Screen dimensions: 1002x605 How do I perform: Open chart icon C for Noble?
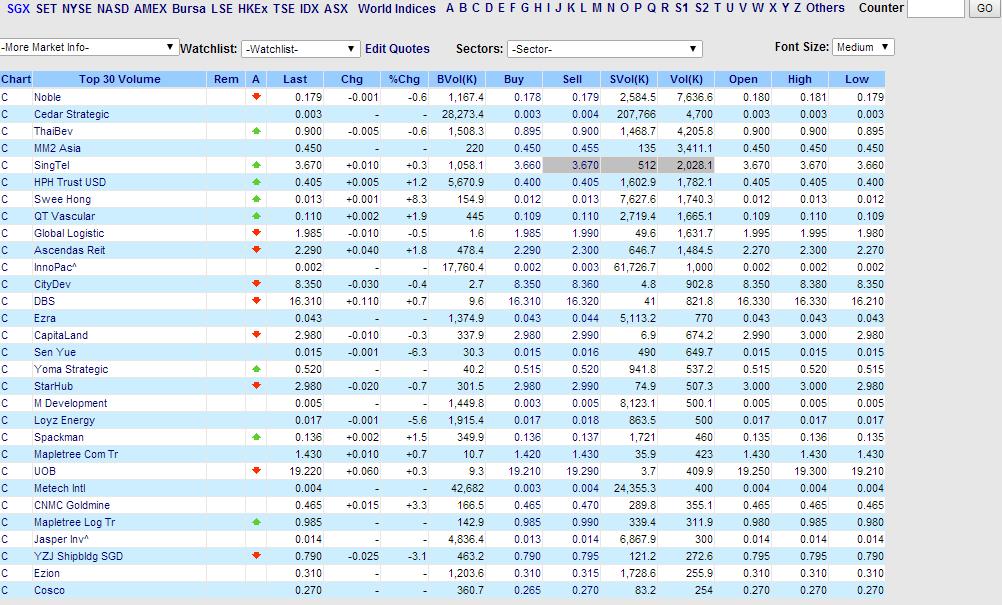click(4, 97)
